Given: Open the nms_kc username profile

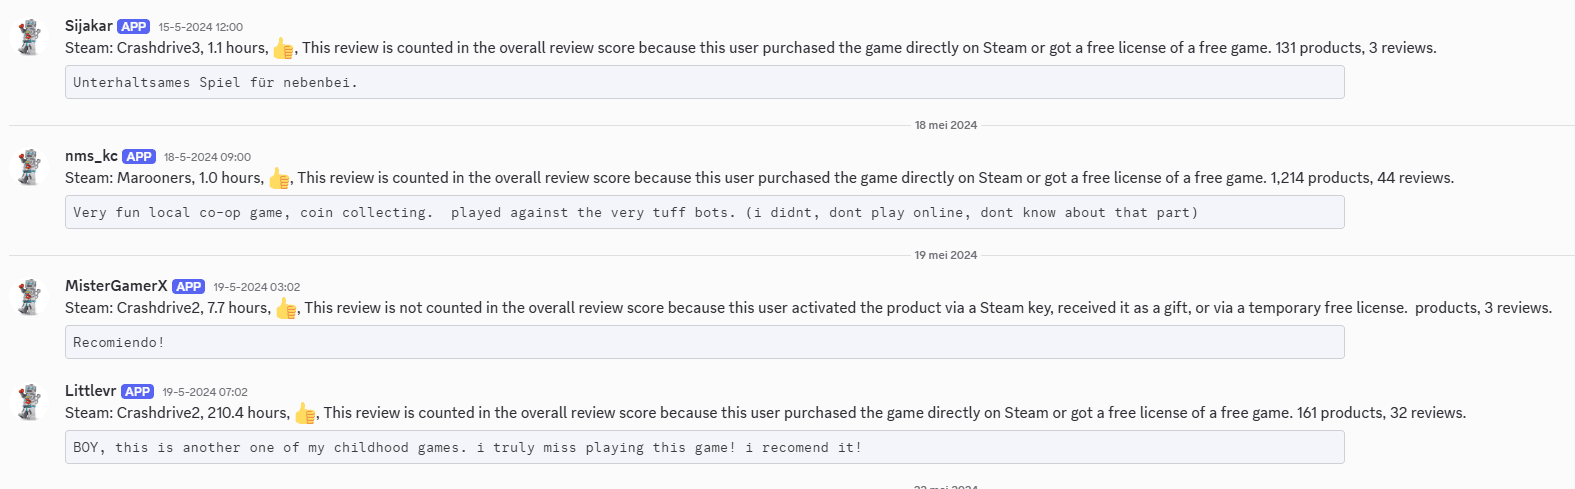Looking at the screenshot, I should pyautogui.click(x=91, y=156).
